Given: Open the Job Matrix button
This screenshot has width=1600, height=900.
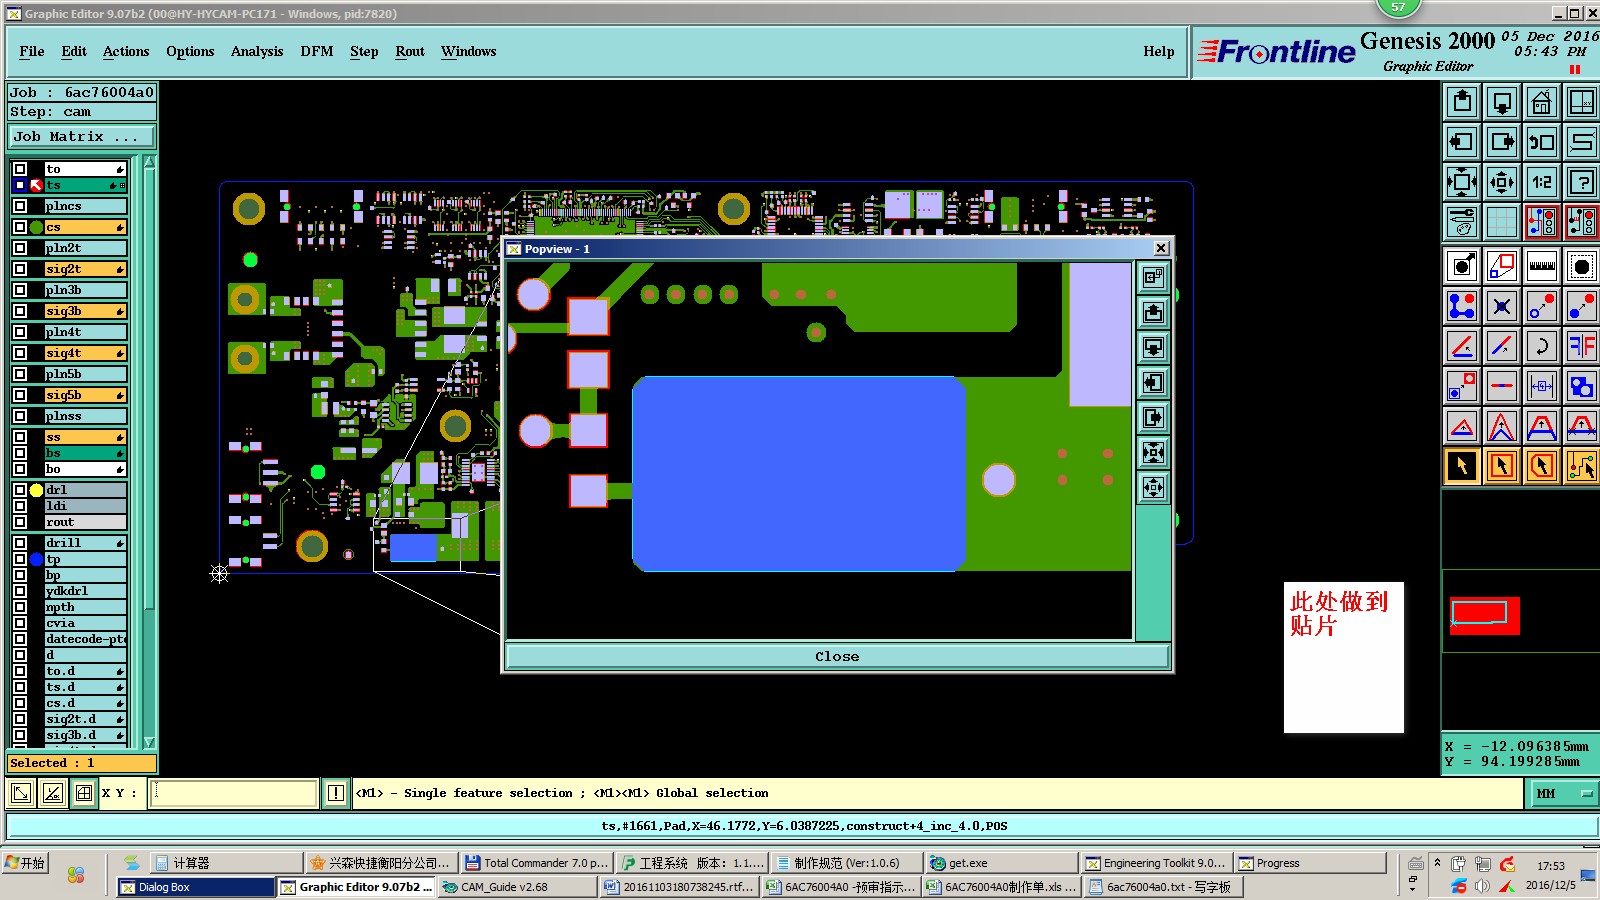Looking at the screenshot, I should [82, 136].
